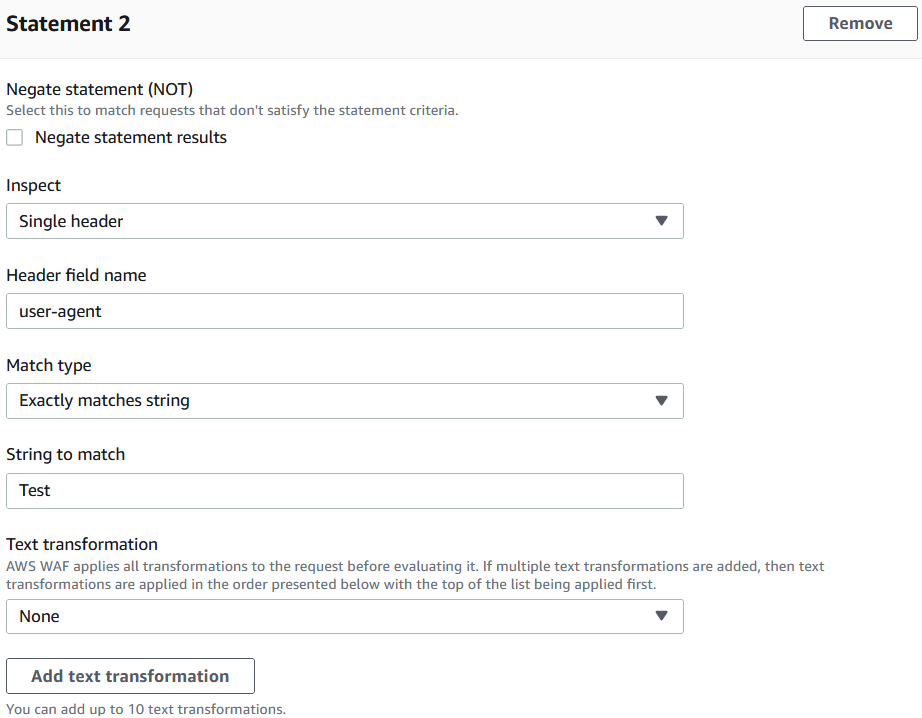Click the "Text transformation" section label

point(82,545)
